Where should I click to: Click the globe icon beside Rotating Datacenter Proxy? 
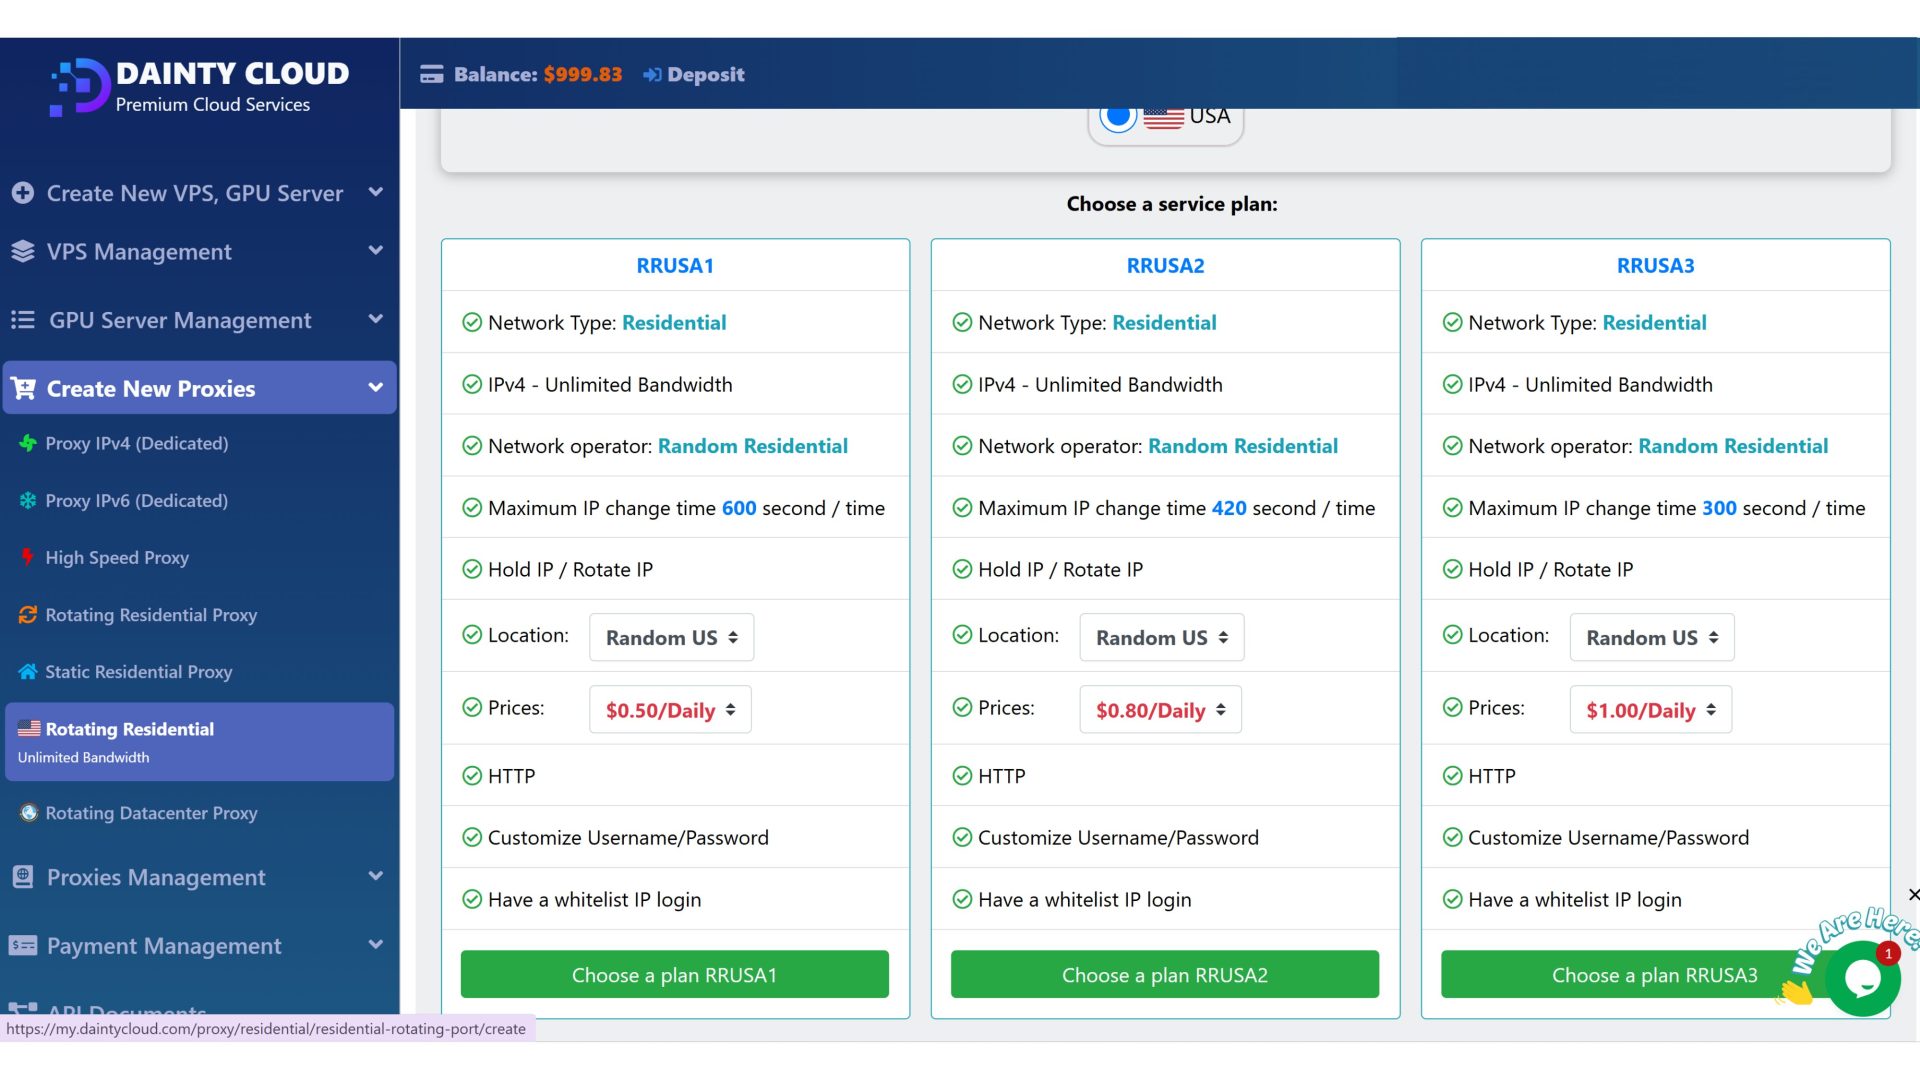29,813
